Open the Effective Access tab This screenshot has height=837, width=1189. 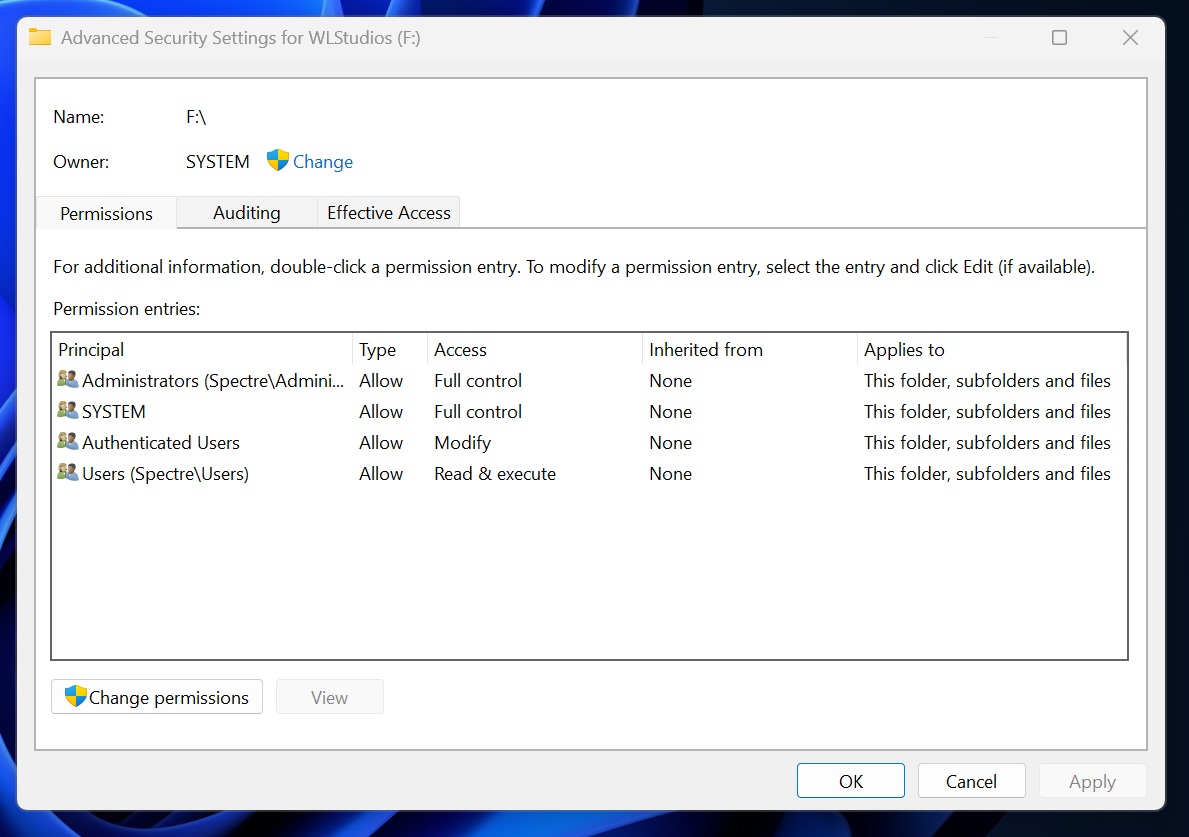pos(388,212)
